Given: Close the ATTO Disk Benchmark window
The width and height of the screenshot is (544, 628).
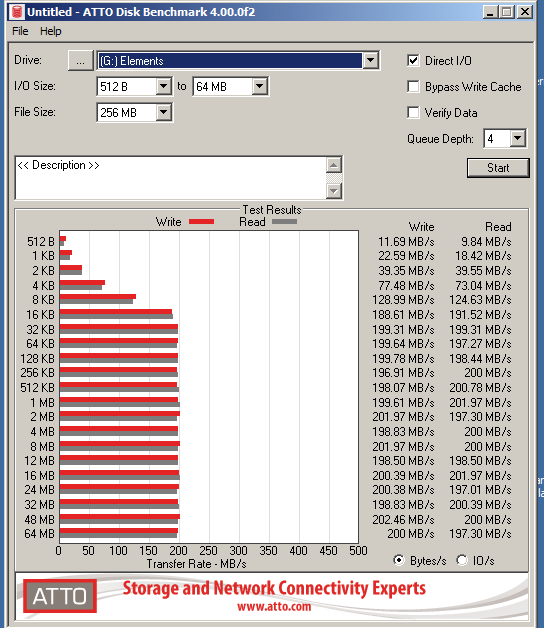Looking at the screenshot, I should [x=524, y=12].
